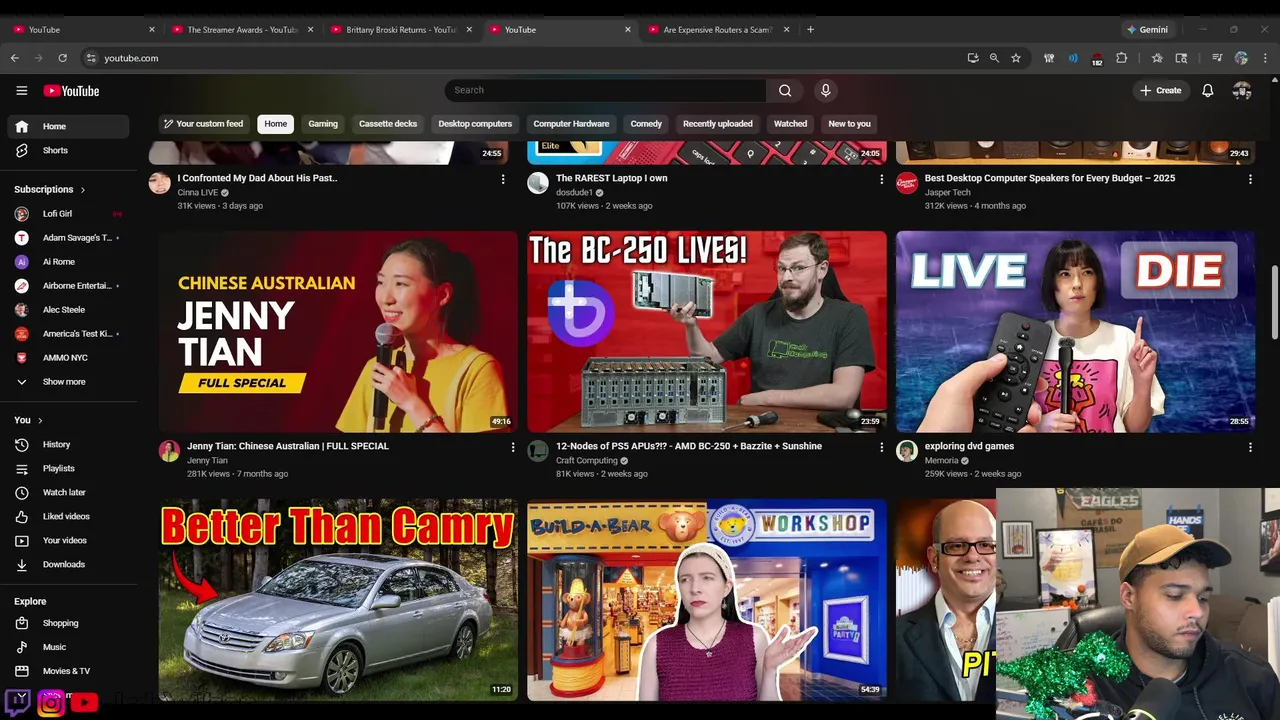Click the YouTube search input field

(x=605, y=91)
